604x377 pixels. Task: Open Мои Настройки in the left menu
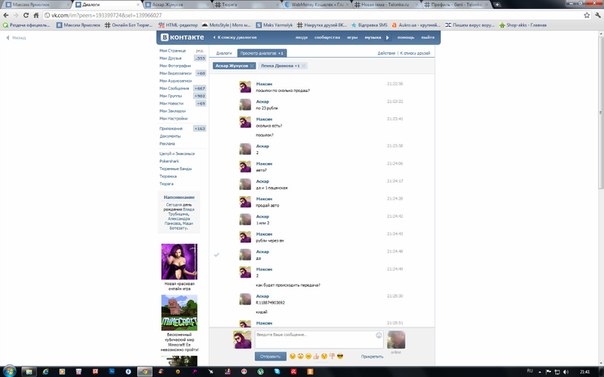pos(173,119)
